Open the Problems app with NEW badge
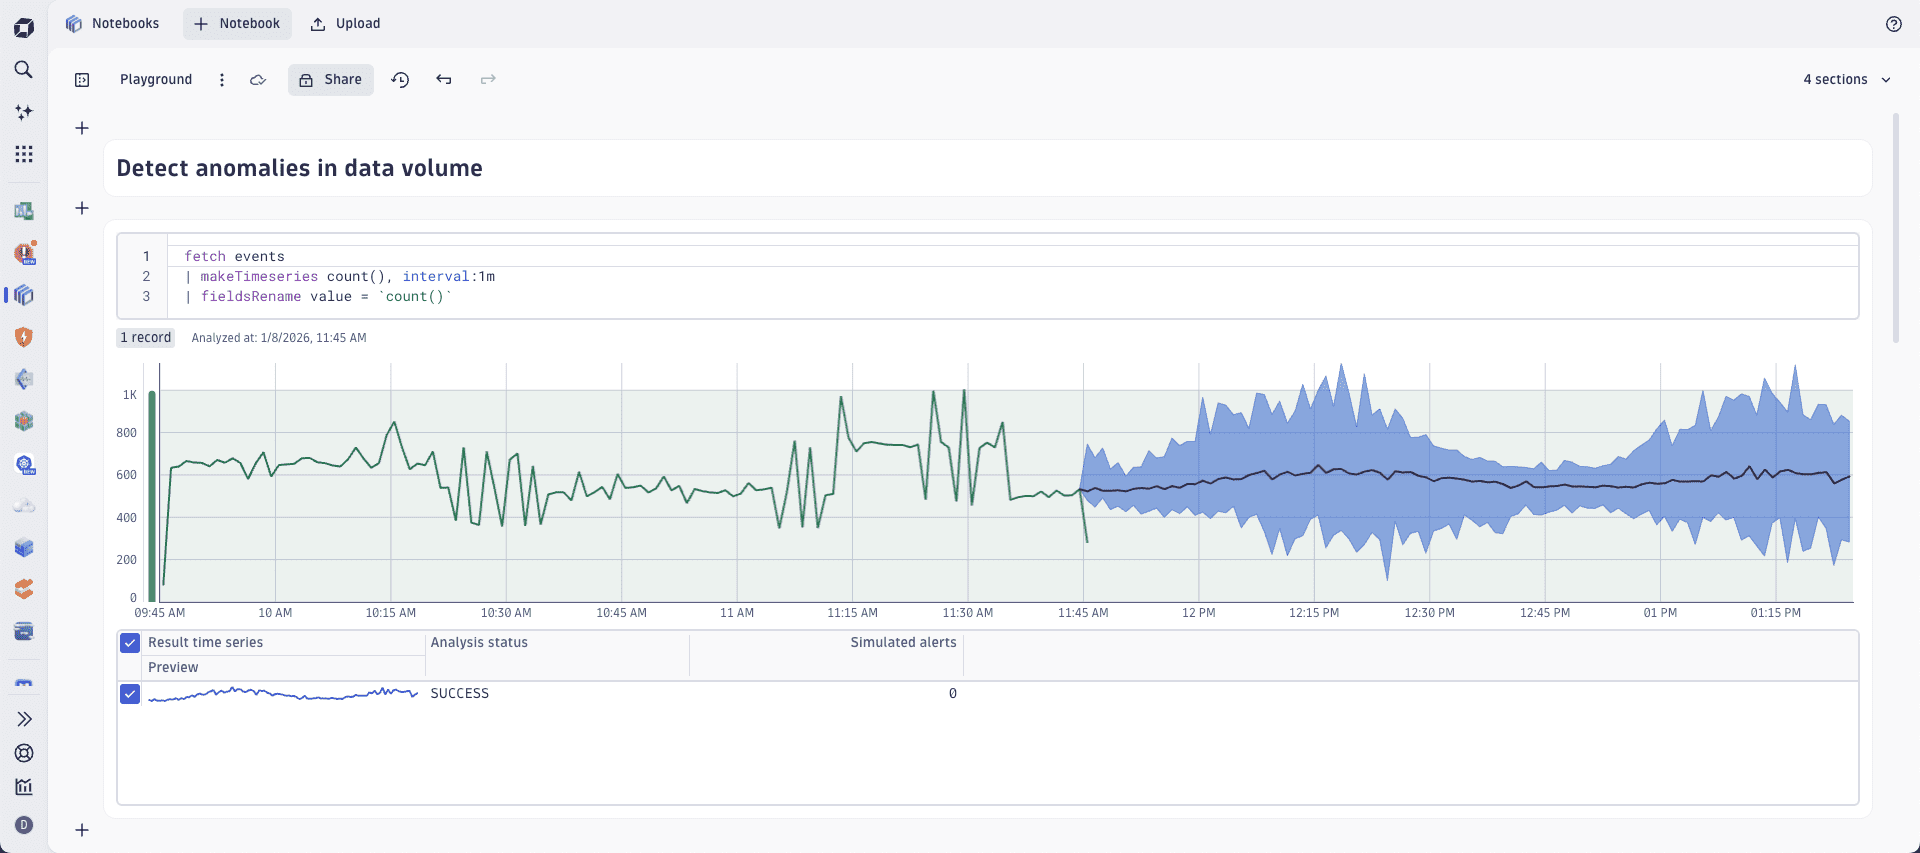 (25, 253)
